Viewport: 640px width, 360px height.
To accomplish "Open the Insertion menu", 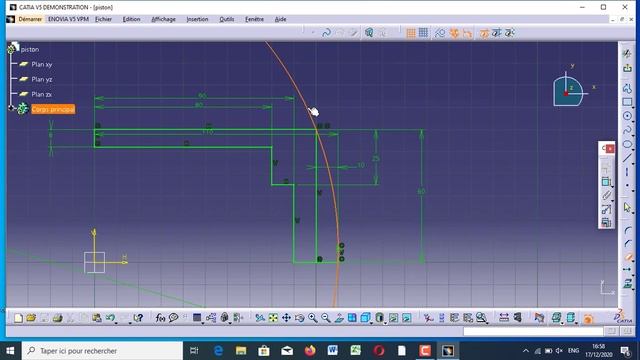I will (x=197, y=19).
